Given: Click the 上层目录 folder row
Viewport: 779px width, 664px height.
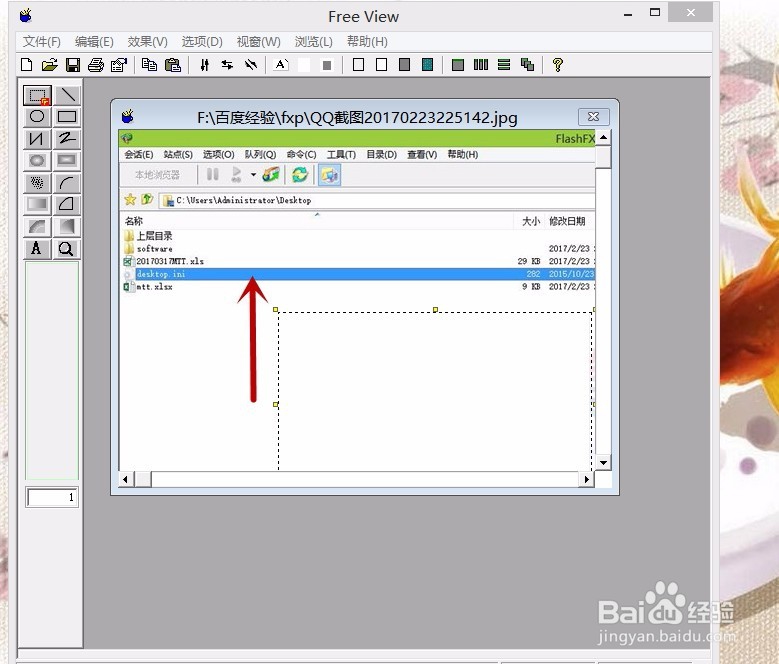Looking at the screenshot, I should (x=358, y=236).
